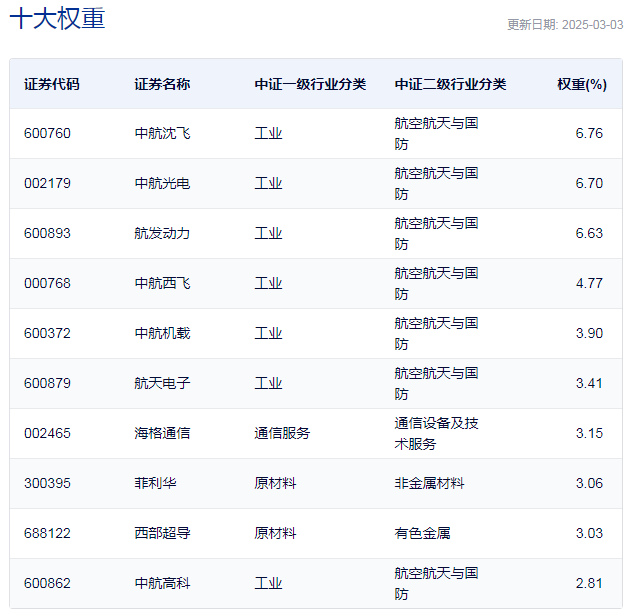630x616 pixels.
Task: Click 有色金属 industry cell
Action: point(422,533)
